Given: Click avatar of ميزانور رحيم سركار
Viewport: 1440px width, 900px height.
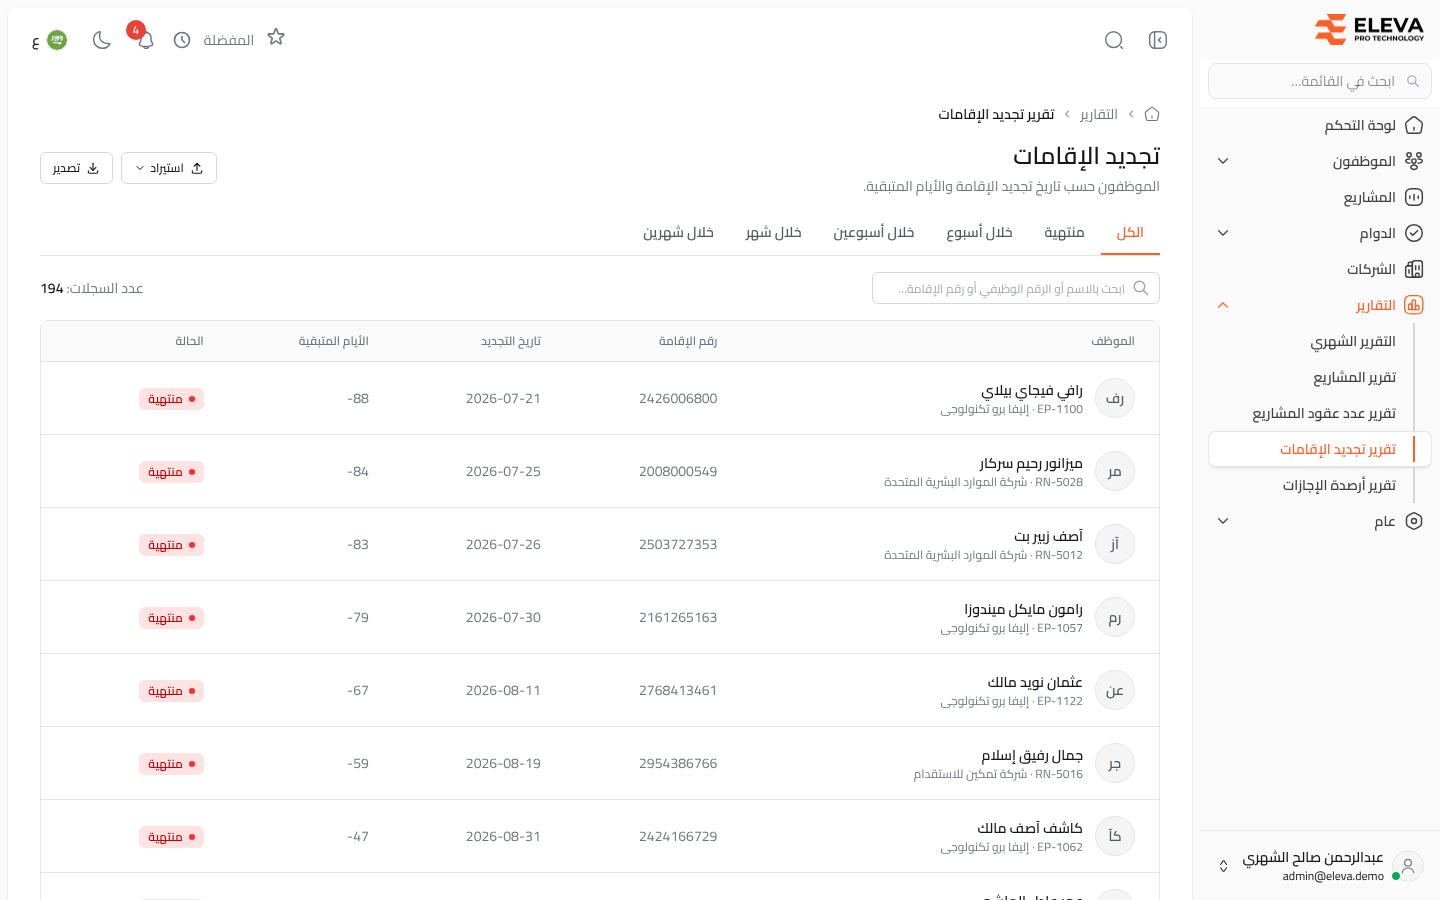Looking at the screenshot, I should [x=1115, y=471].
